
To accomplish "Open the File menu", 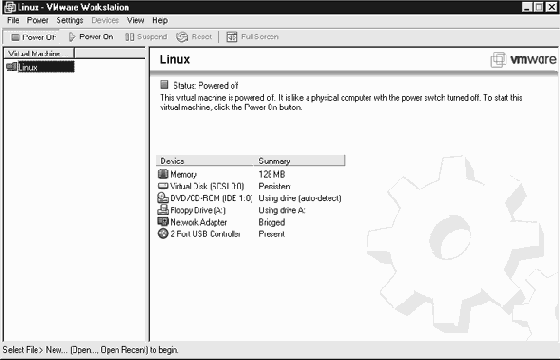I will pos(13,20).
